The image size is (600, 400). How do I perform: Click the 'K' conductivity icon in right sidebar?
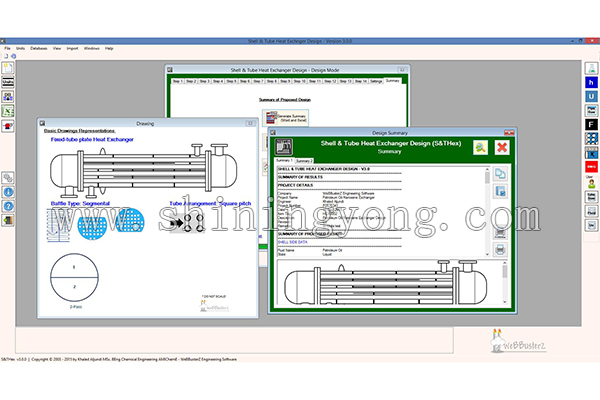[592, 153]
